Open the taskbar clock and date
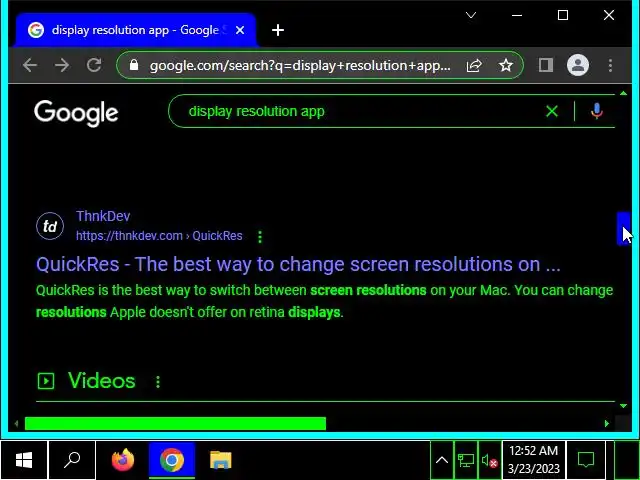The image size is (640, 480). [x=533, y=460]
